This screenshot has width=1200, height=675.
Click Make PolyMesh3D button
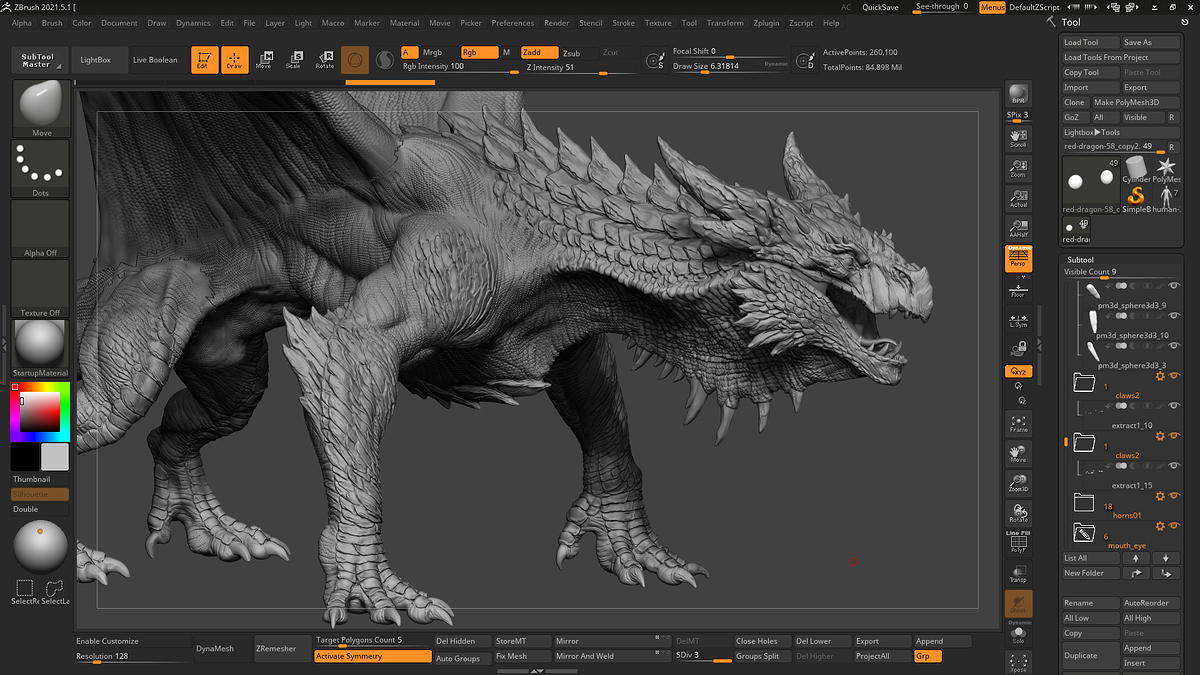coord(1135,102)
